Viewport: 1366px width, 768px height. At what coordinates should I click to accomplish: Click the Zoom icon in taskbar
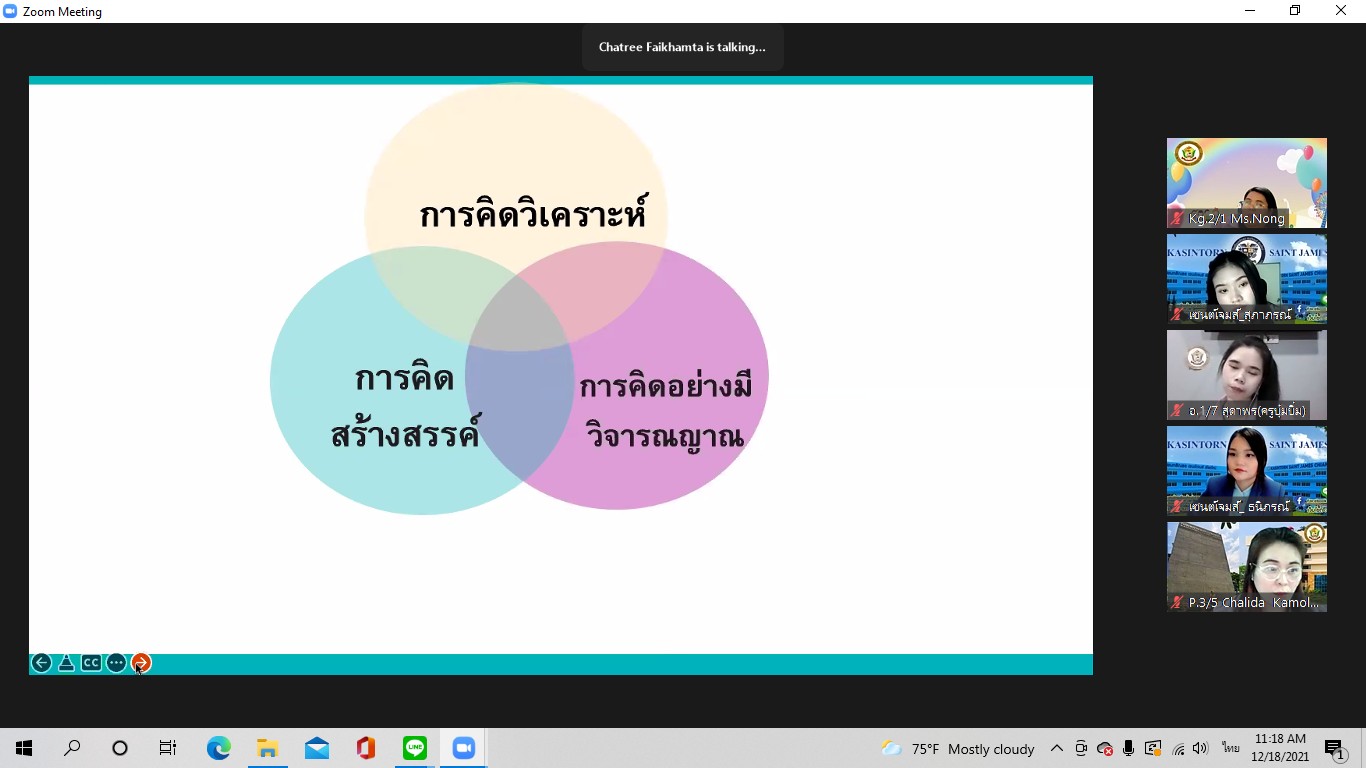coord(464,748)
